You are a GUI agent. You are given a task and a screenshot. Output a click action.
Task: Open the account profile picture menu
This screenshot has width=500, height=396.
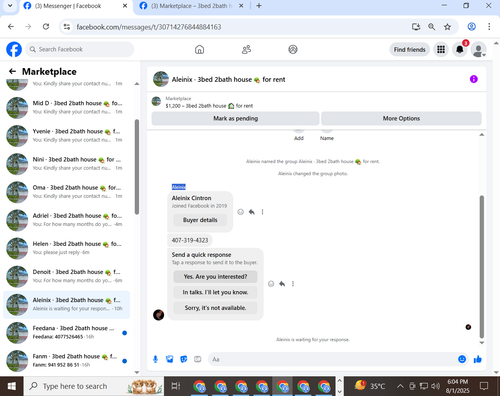pyautogui.click(x=478, y=50)
